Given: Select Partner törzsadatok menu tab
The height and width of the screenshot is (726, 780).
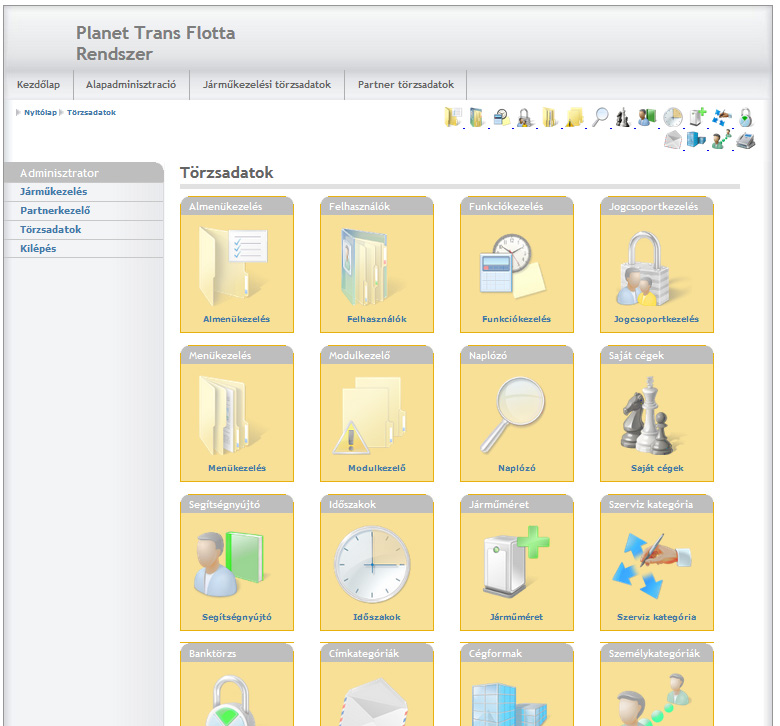Looking at the screenshot, I should coord(405,85).
